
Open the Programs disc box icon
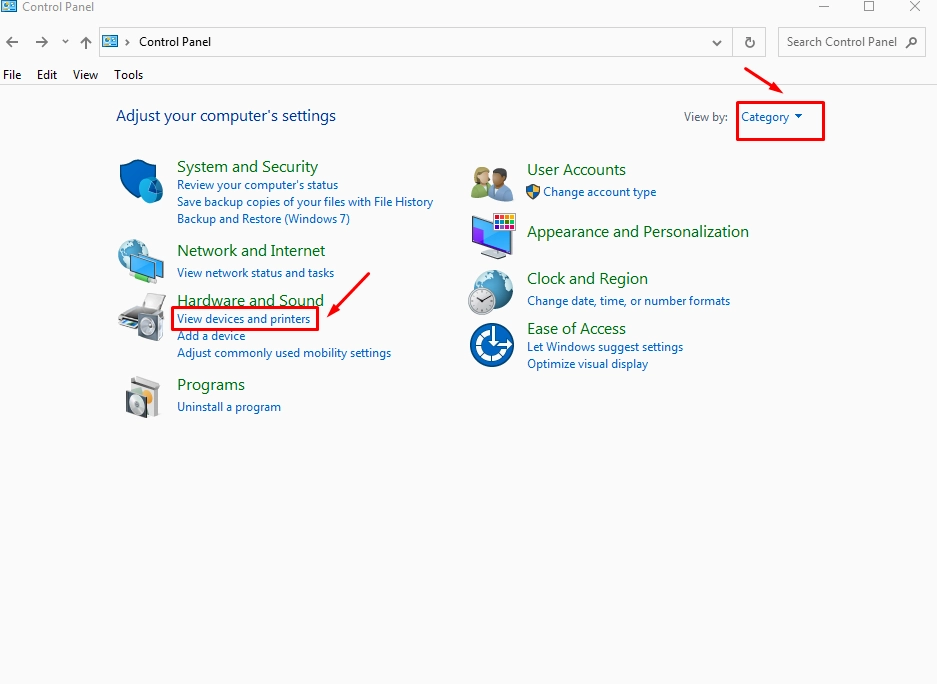(x=141, y=396)
